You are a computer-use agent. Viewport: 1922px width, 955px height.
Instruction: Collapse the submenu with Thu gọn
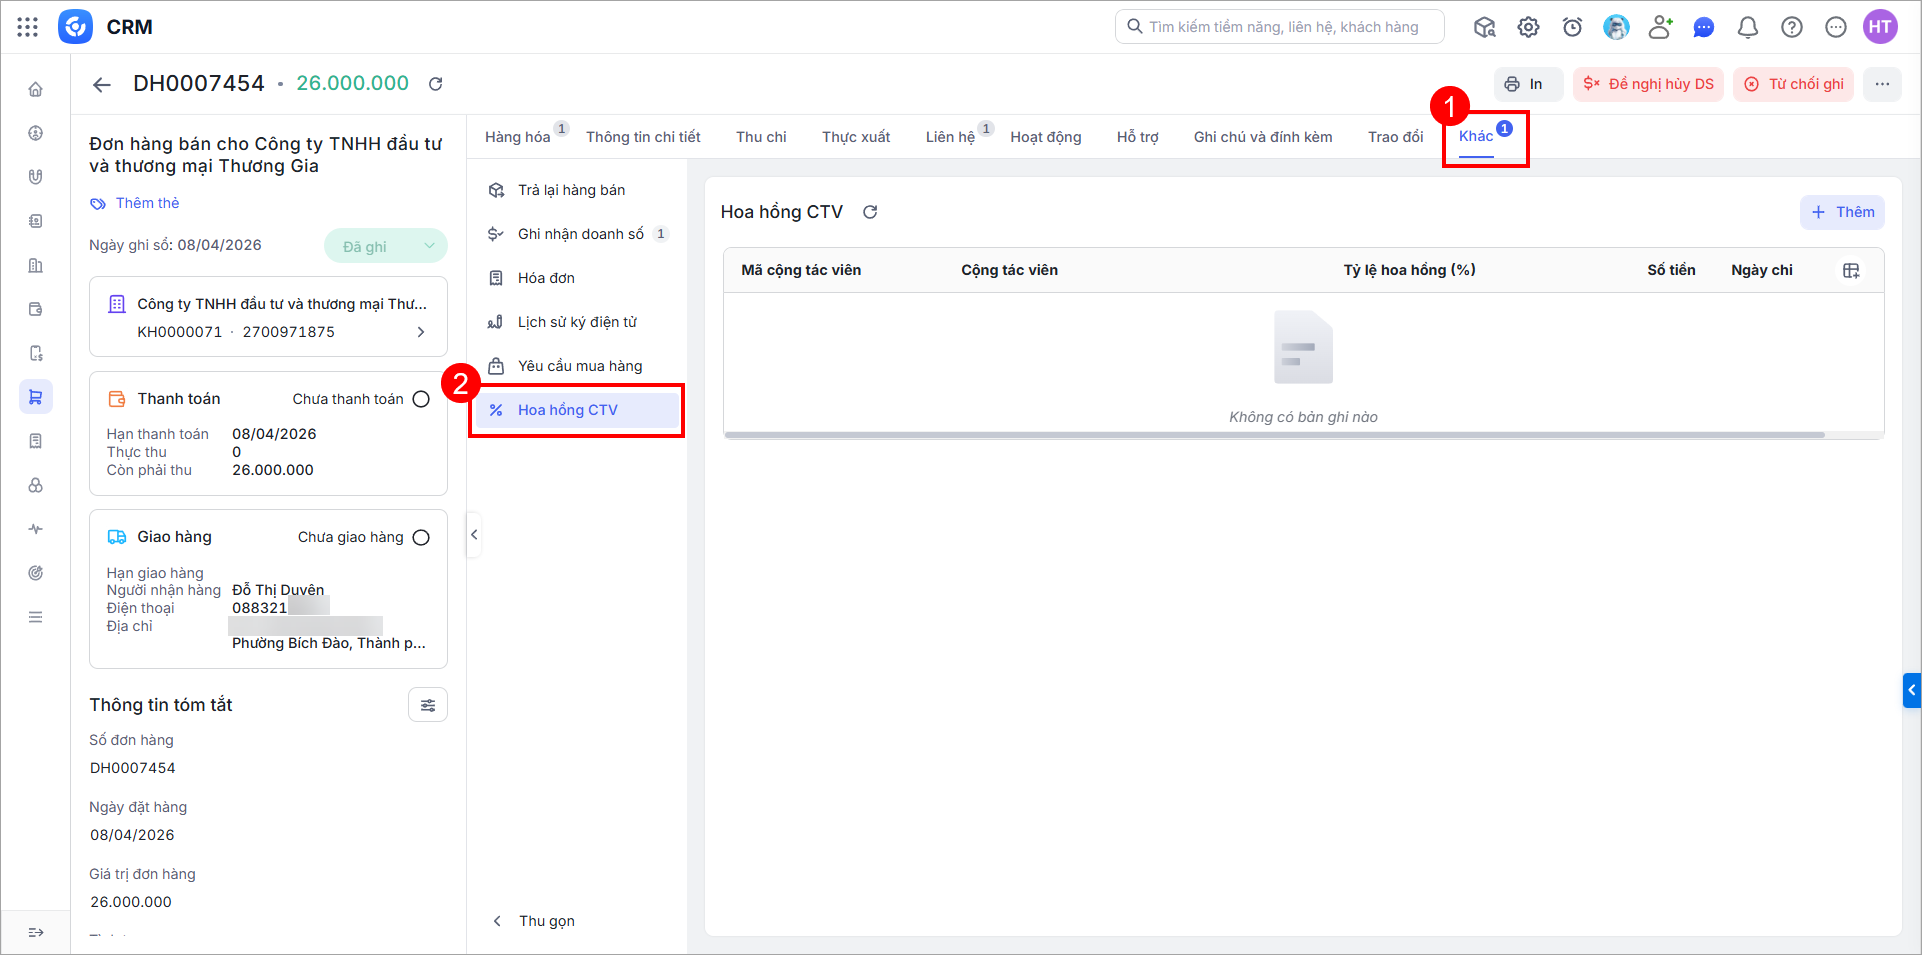534,921
